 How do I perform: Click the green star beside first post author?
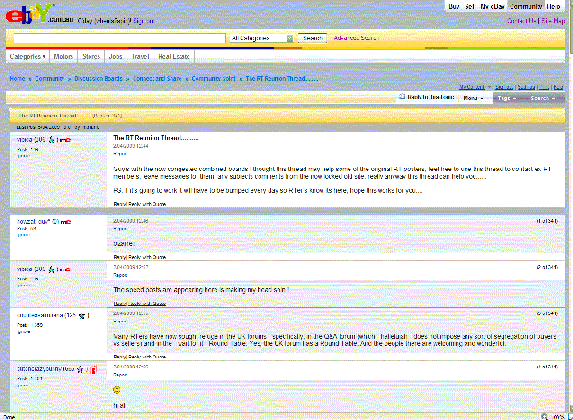click(x=52, y=140)
